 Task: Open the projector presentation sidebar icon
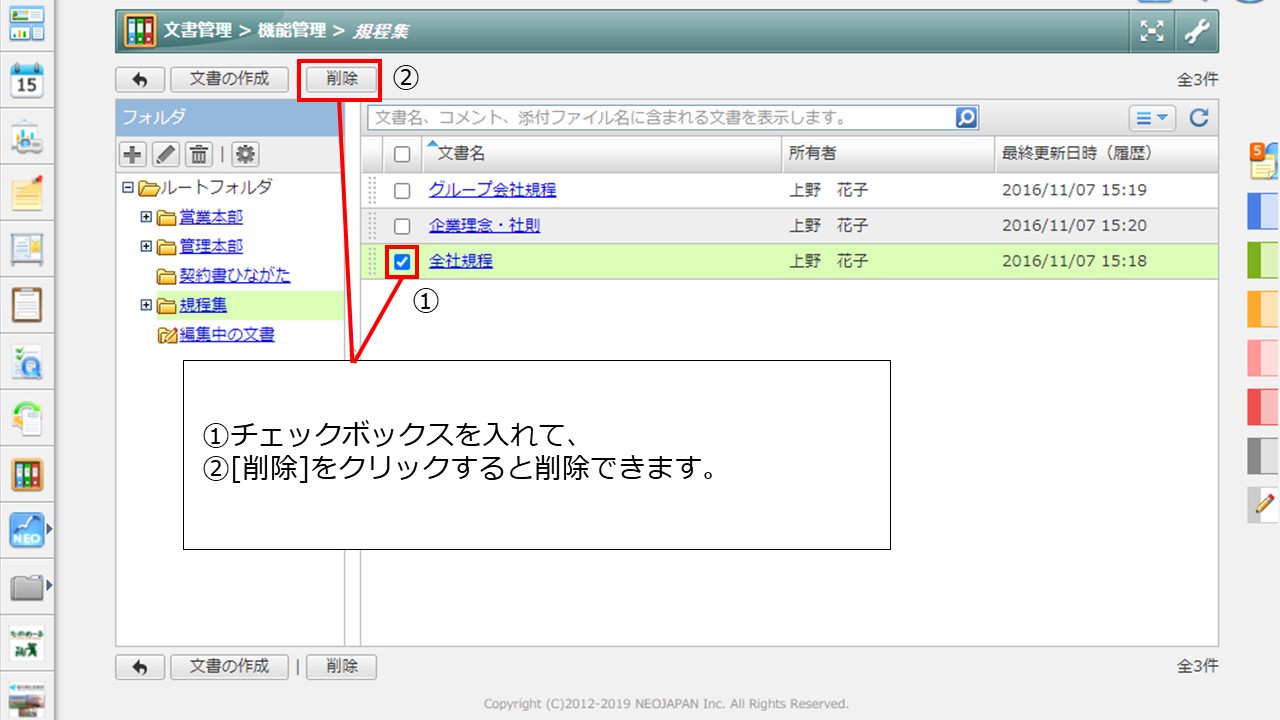27,137
